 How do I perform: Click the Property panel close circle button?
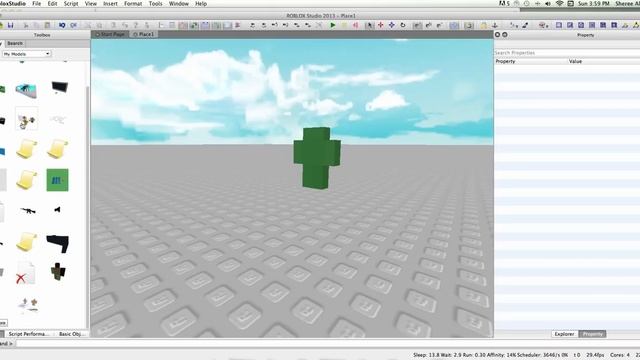click(x=497, y=35)
